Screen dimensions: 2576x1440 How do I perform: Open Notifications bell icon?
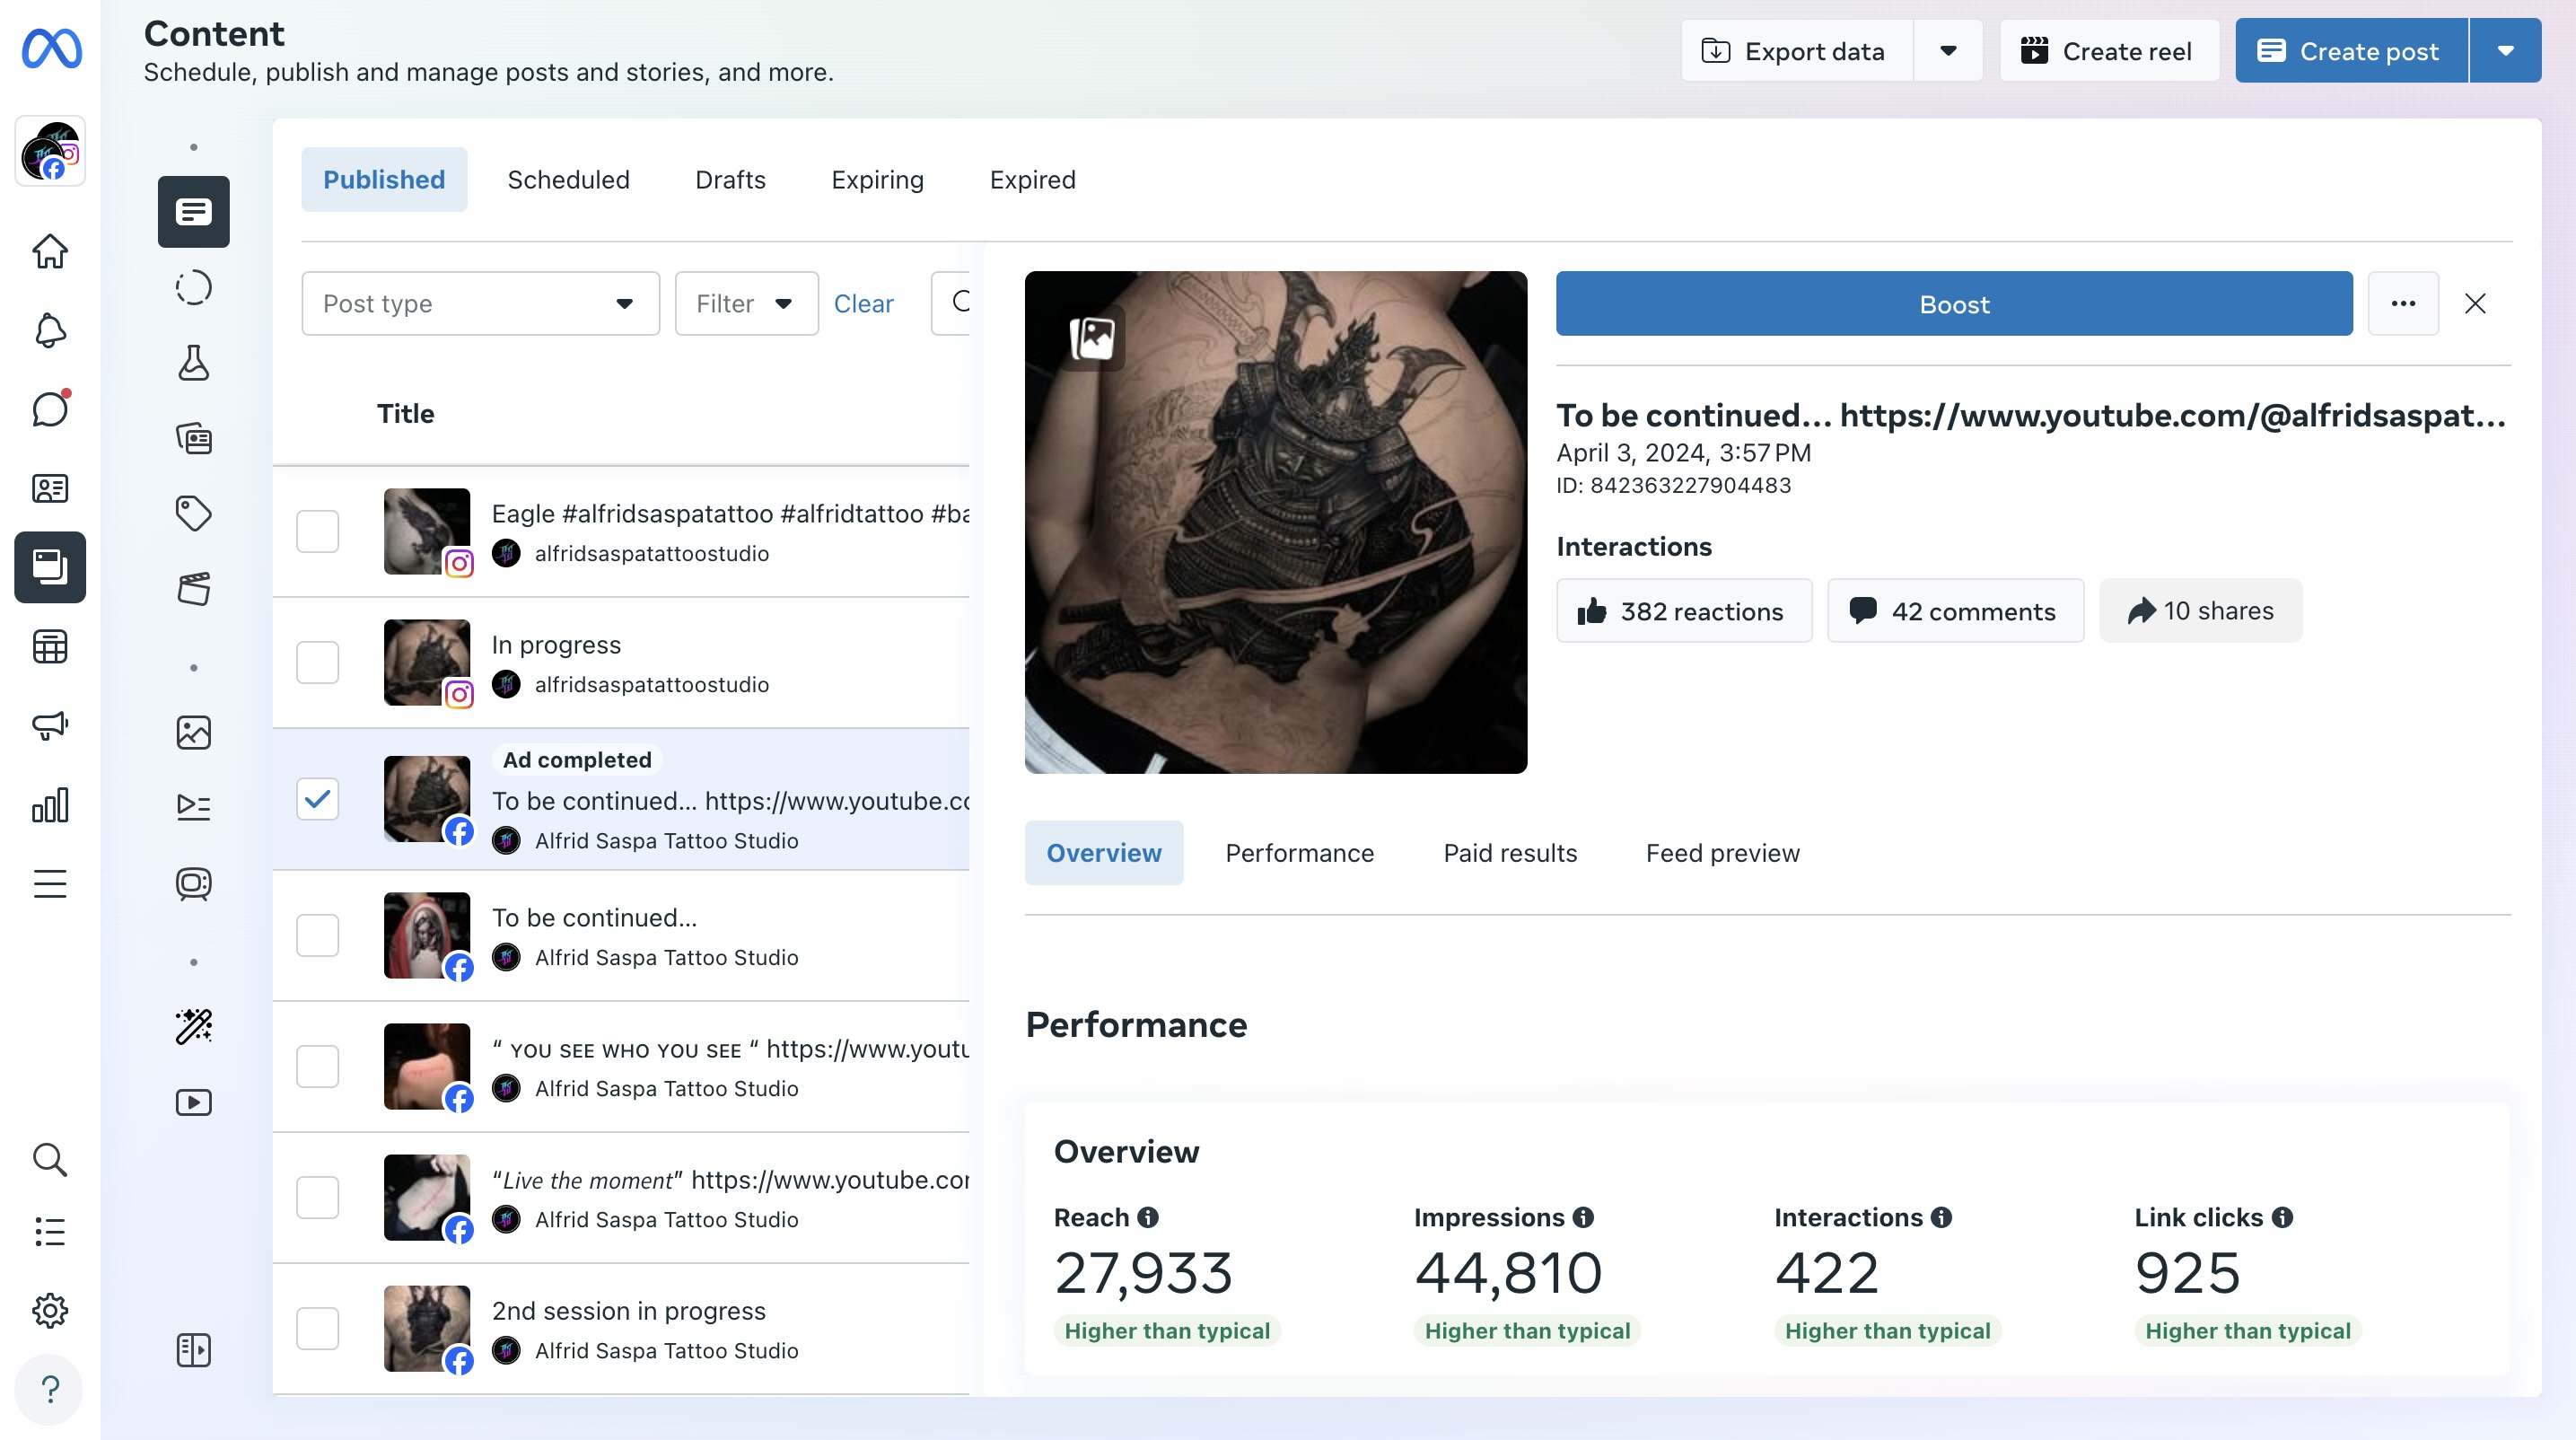tap(50, 330)
